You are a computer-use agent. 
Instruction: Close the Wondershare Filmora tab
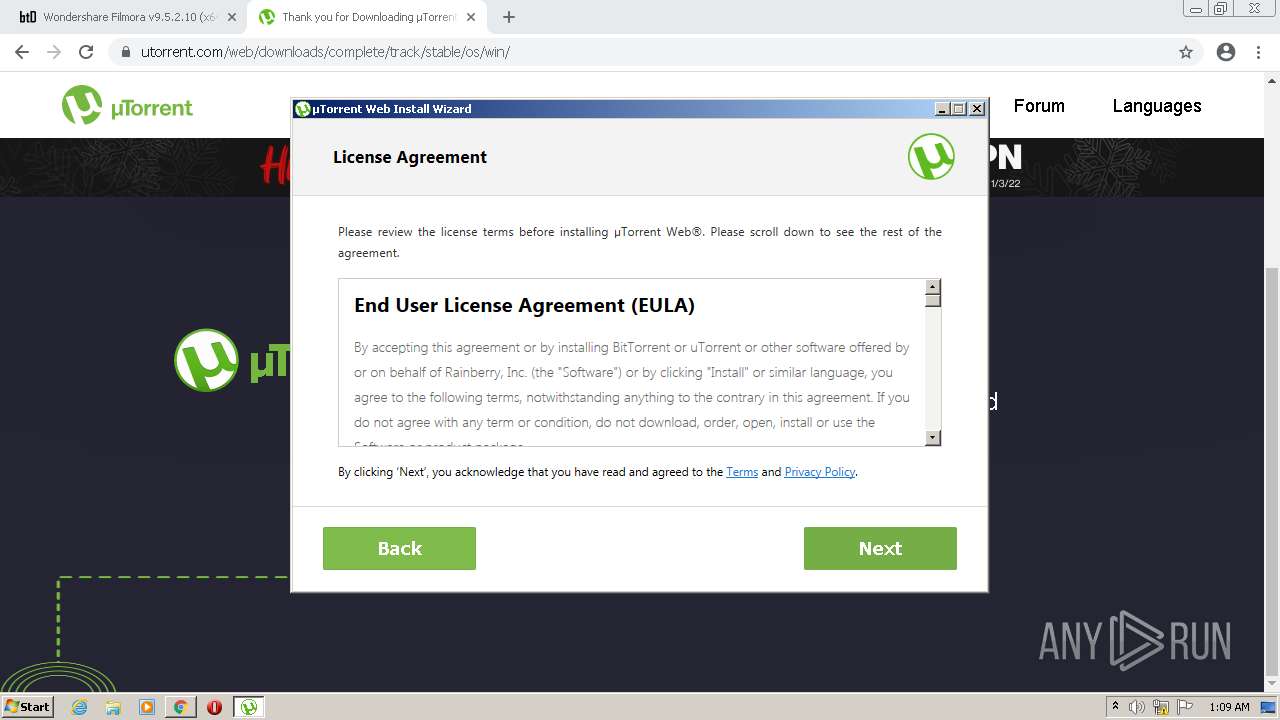232,17
